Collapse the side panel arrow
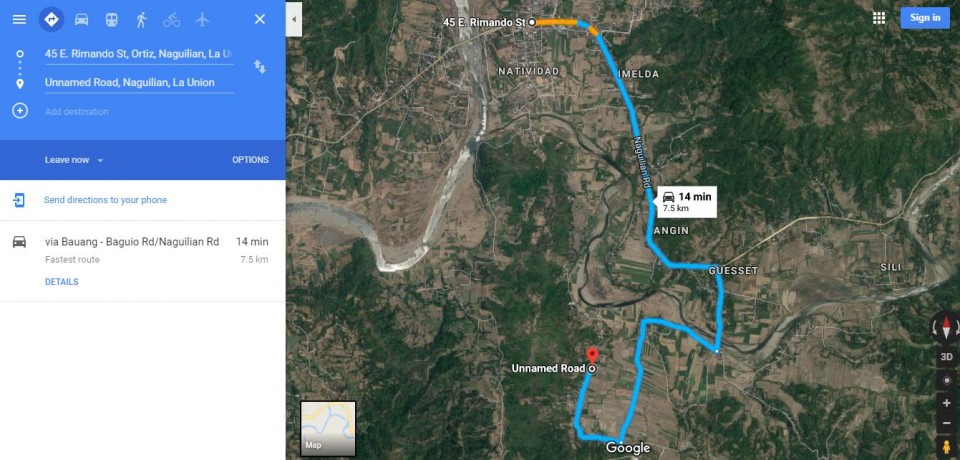Viewport: 960px width, 460px height. point(294,19)
